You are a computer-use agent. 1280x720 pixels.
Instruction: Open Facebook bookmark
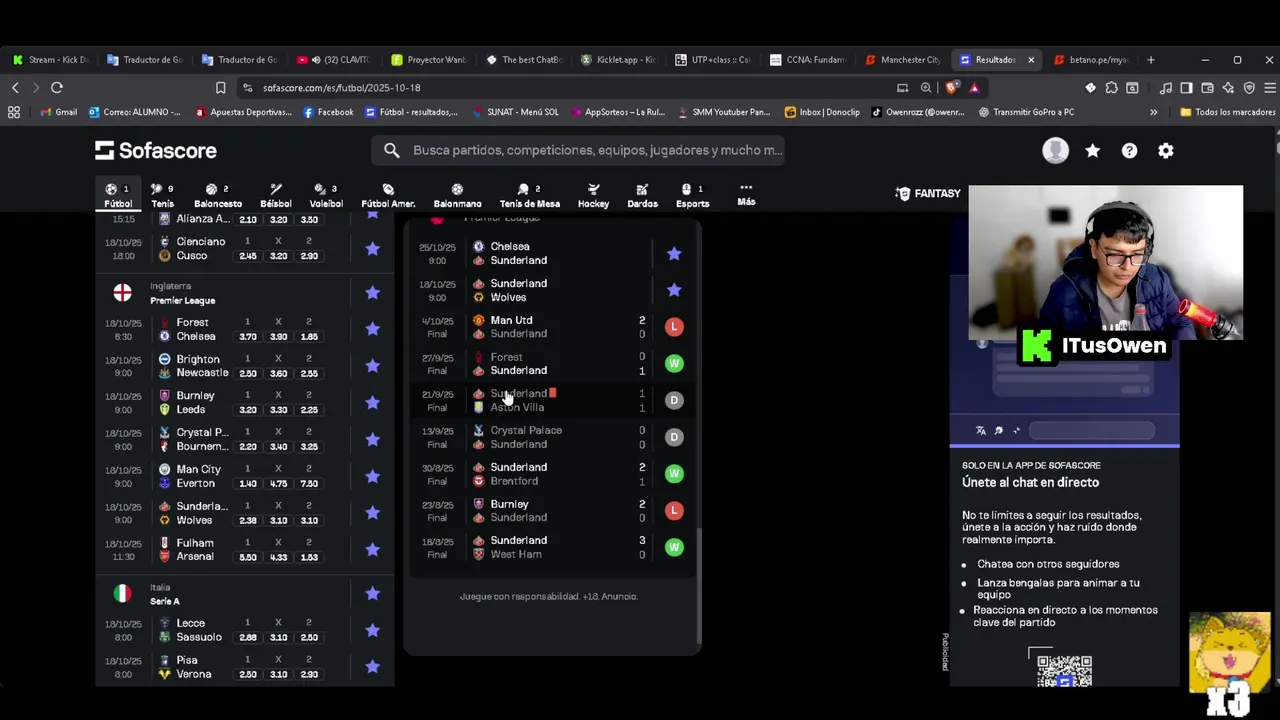pos(328,112)
